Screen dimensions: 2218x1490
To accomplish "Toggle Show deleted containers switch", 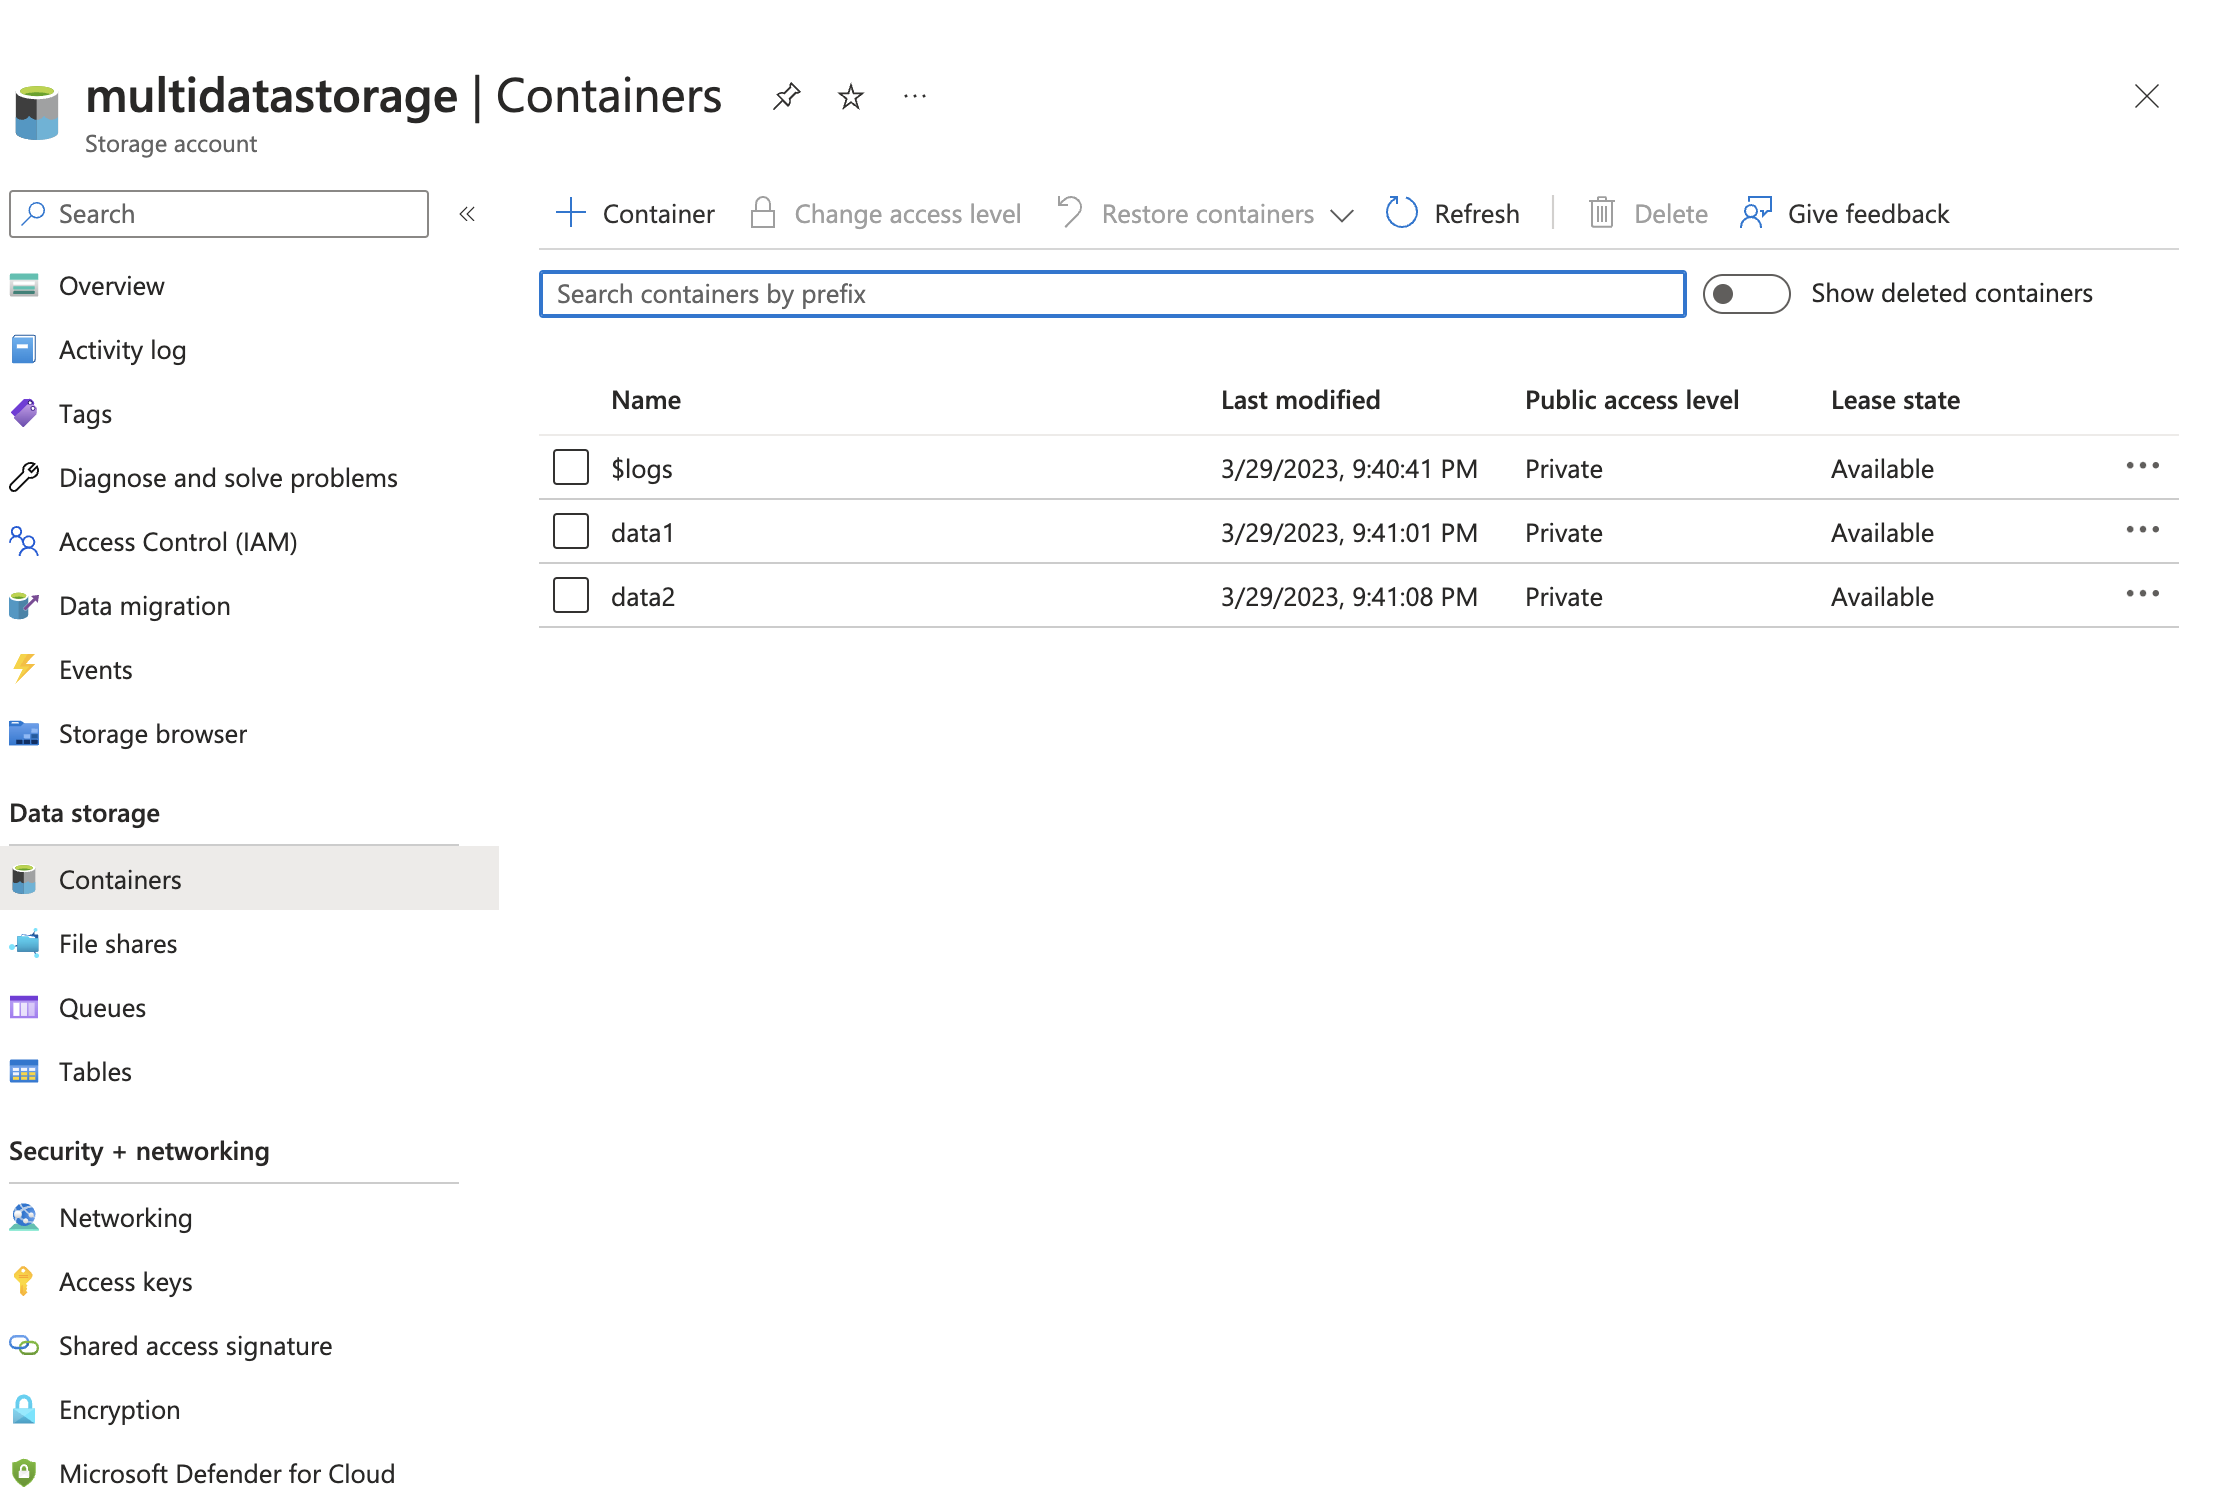I will (1746, 294).
